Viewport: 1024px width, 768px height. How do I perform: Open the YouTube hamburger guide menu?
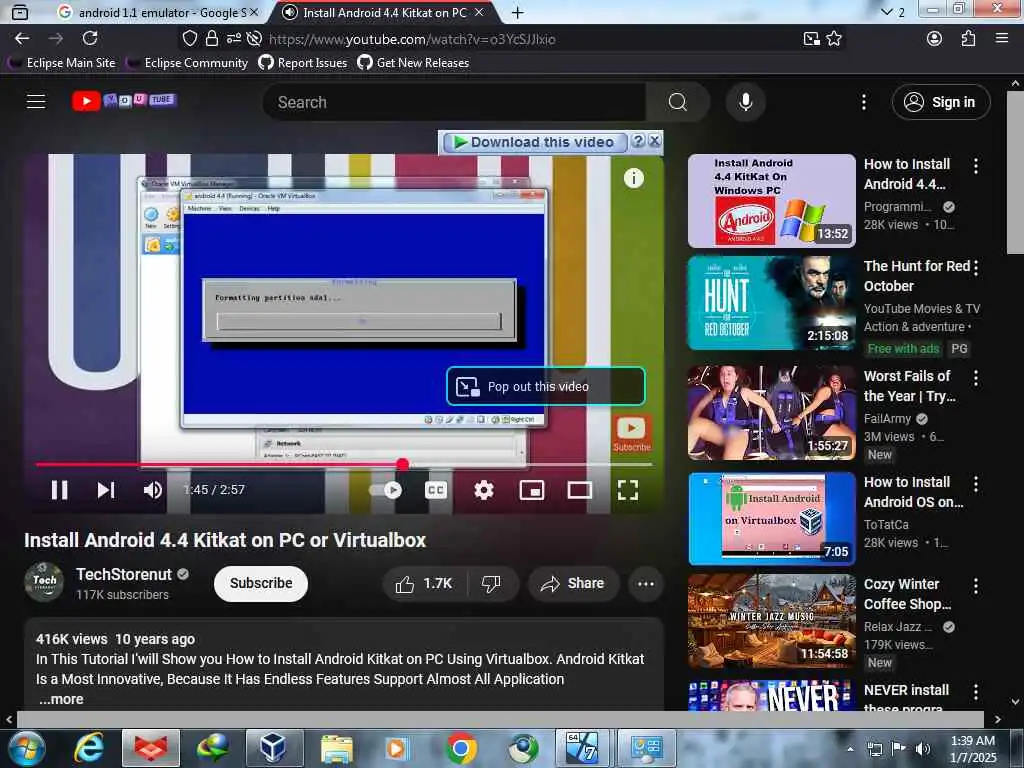[36, 101]
